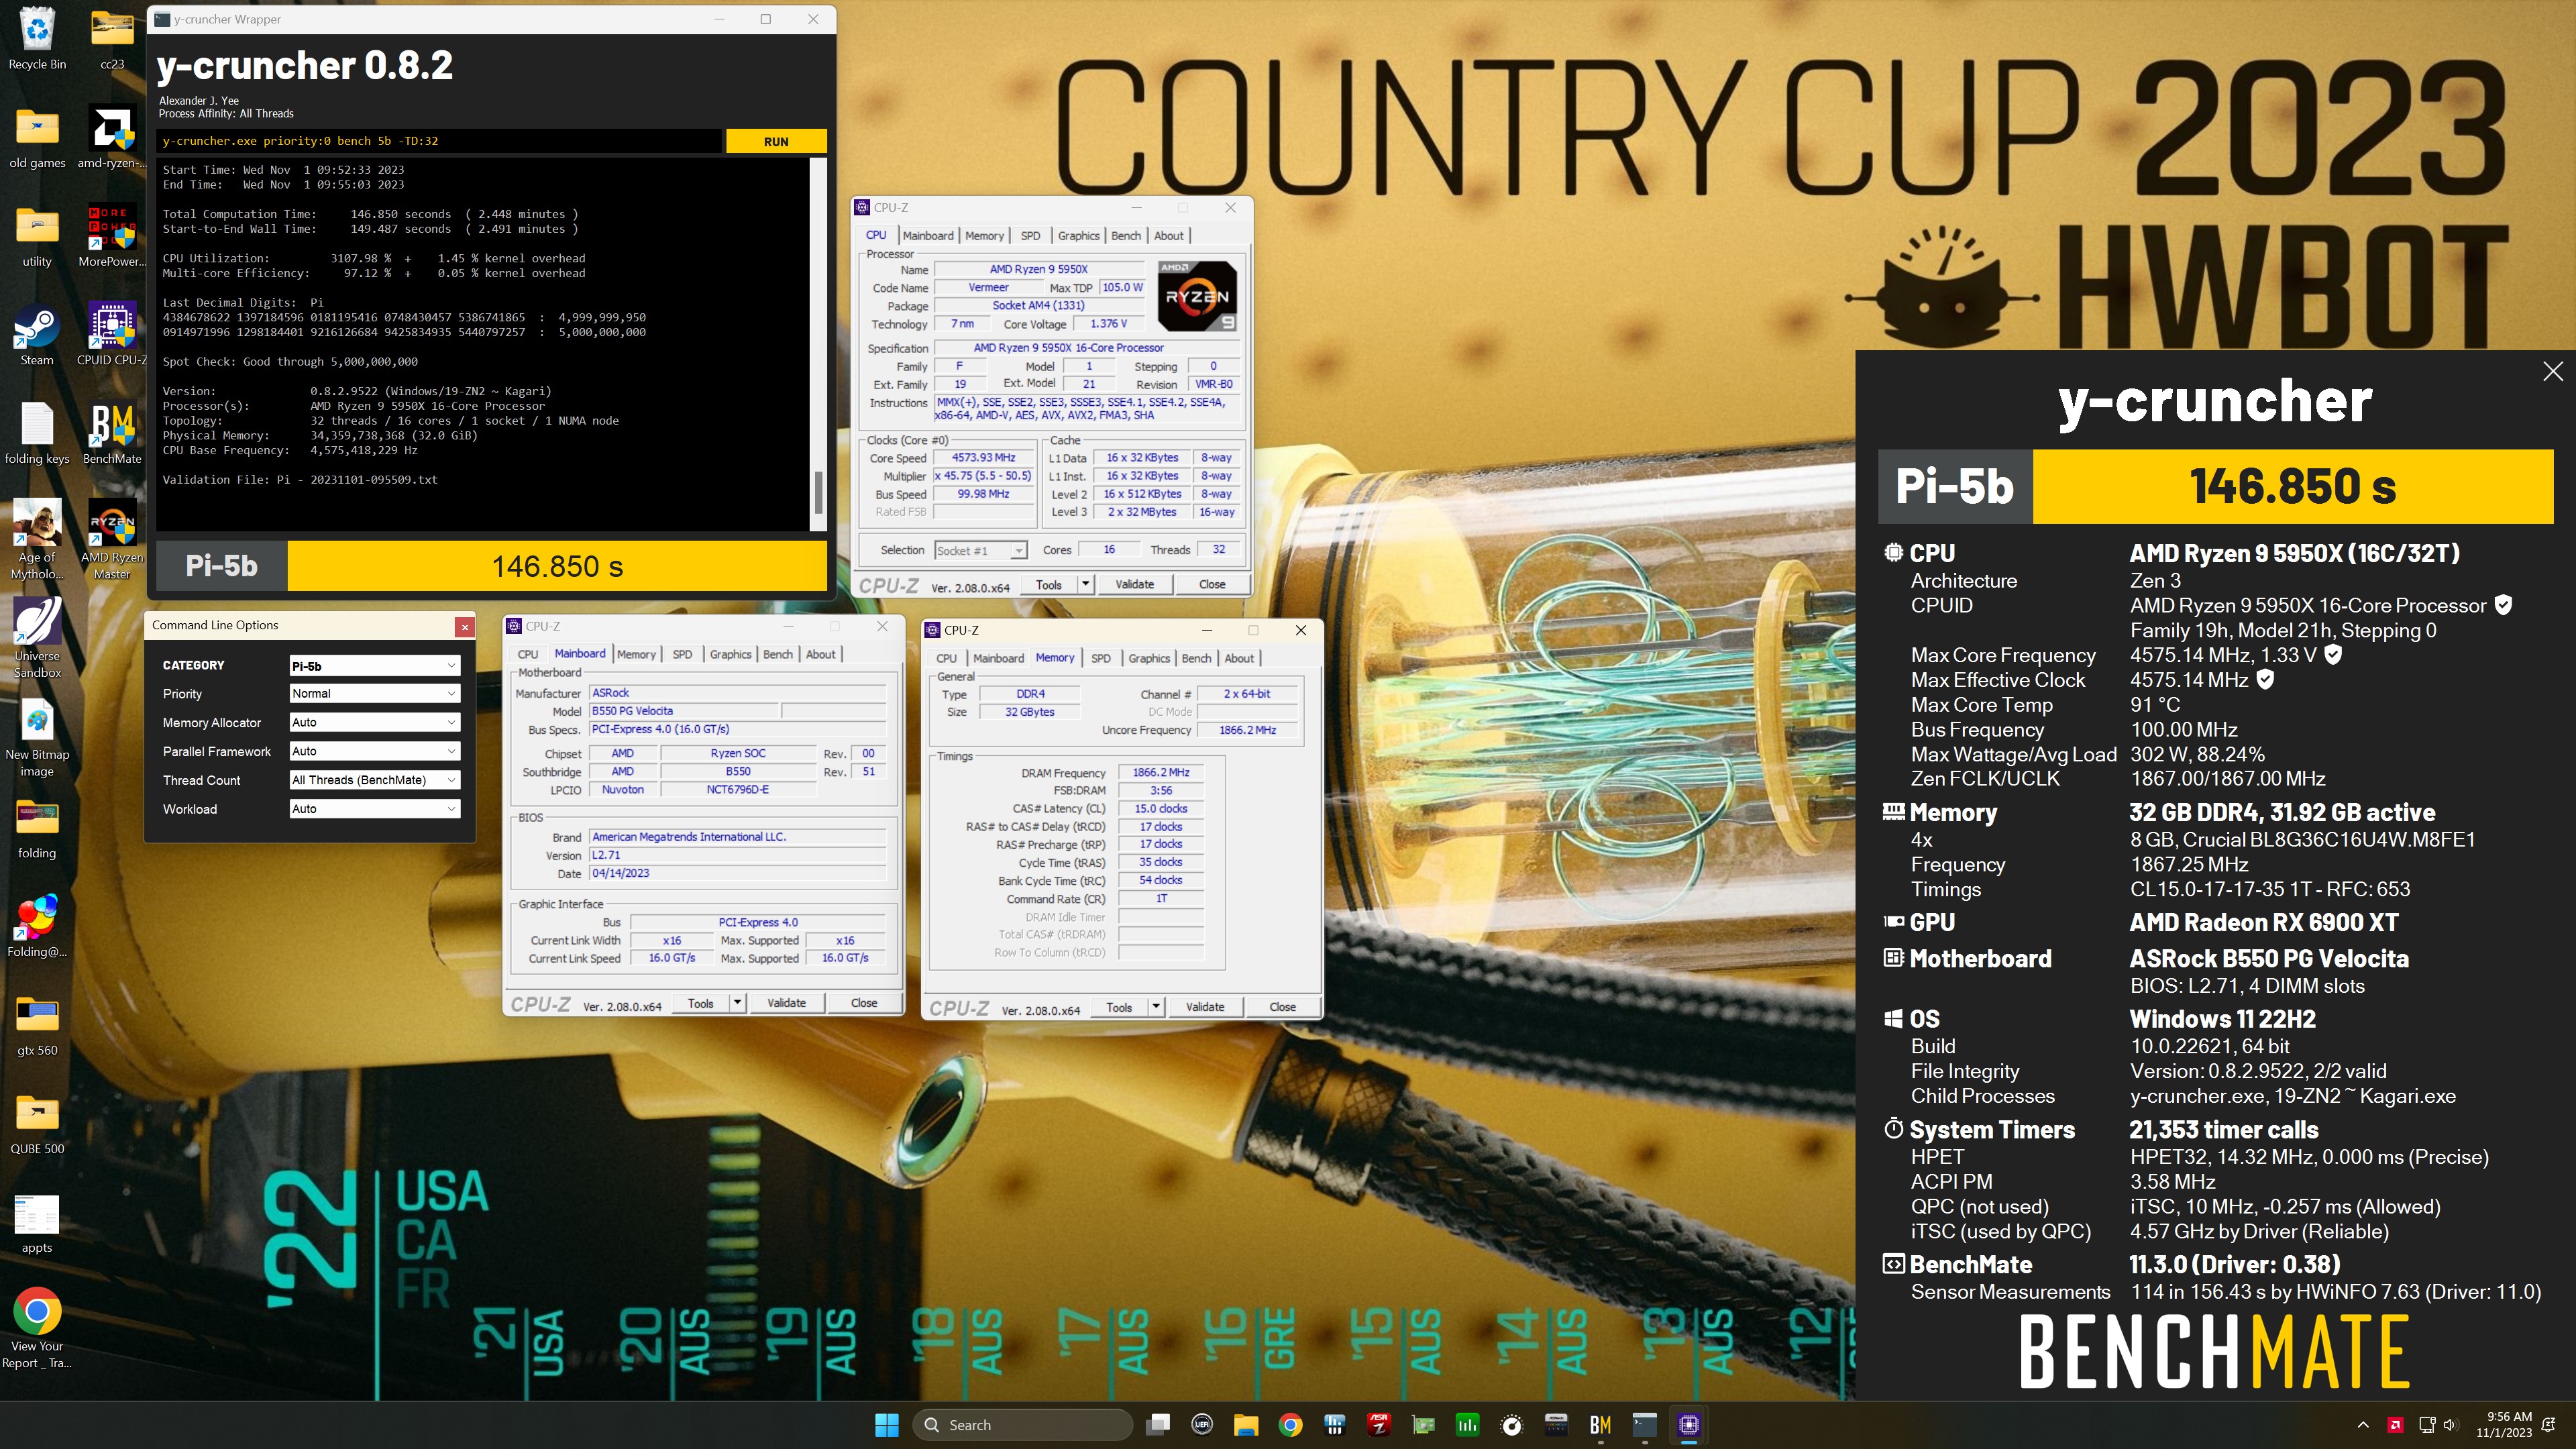Select the Universe Sandbox desktop shortcut
The width and height of the screenshot is (2576, 1449).
tap(37, 638)
